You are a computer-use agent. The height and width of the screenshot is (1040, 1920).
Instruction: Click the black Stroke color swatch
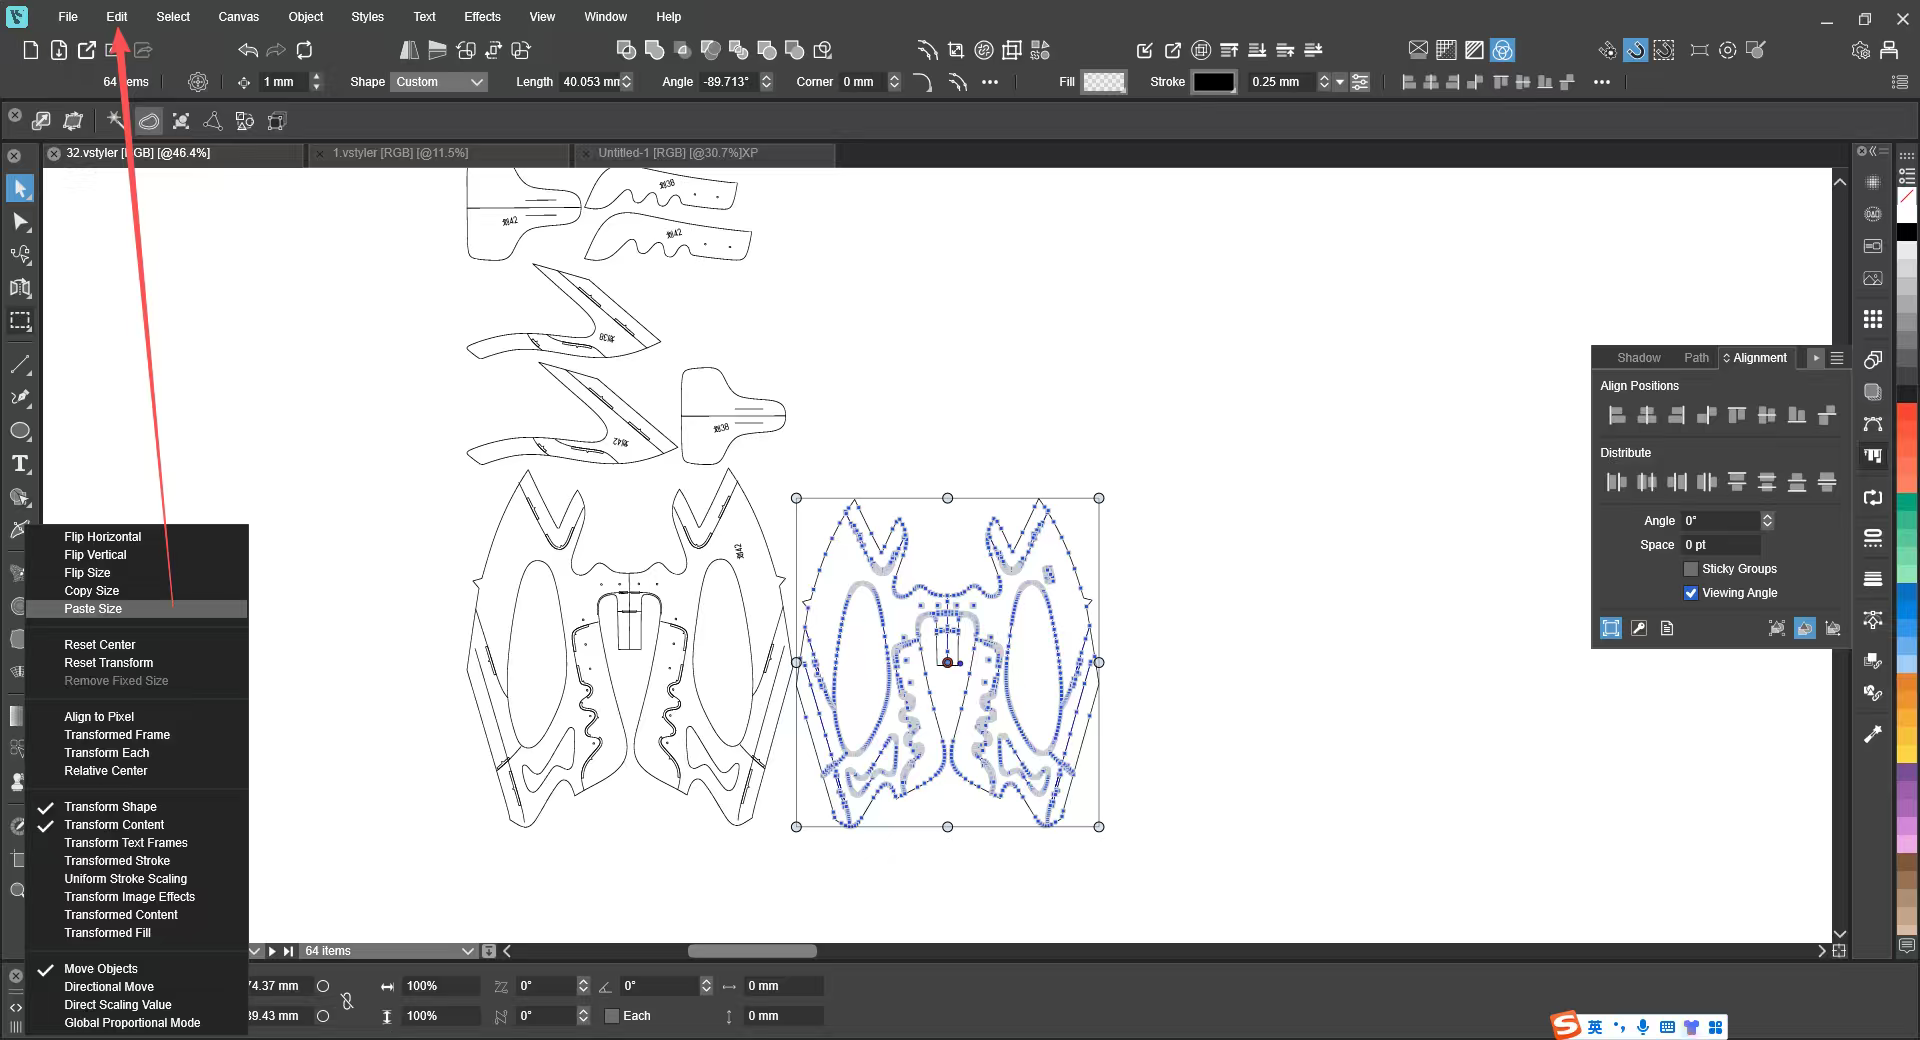[x=1214, y=82]
